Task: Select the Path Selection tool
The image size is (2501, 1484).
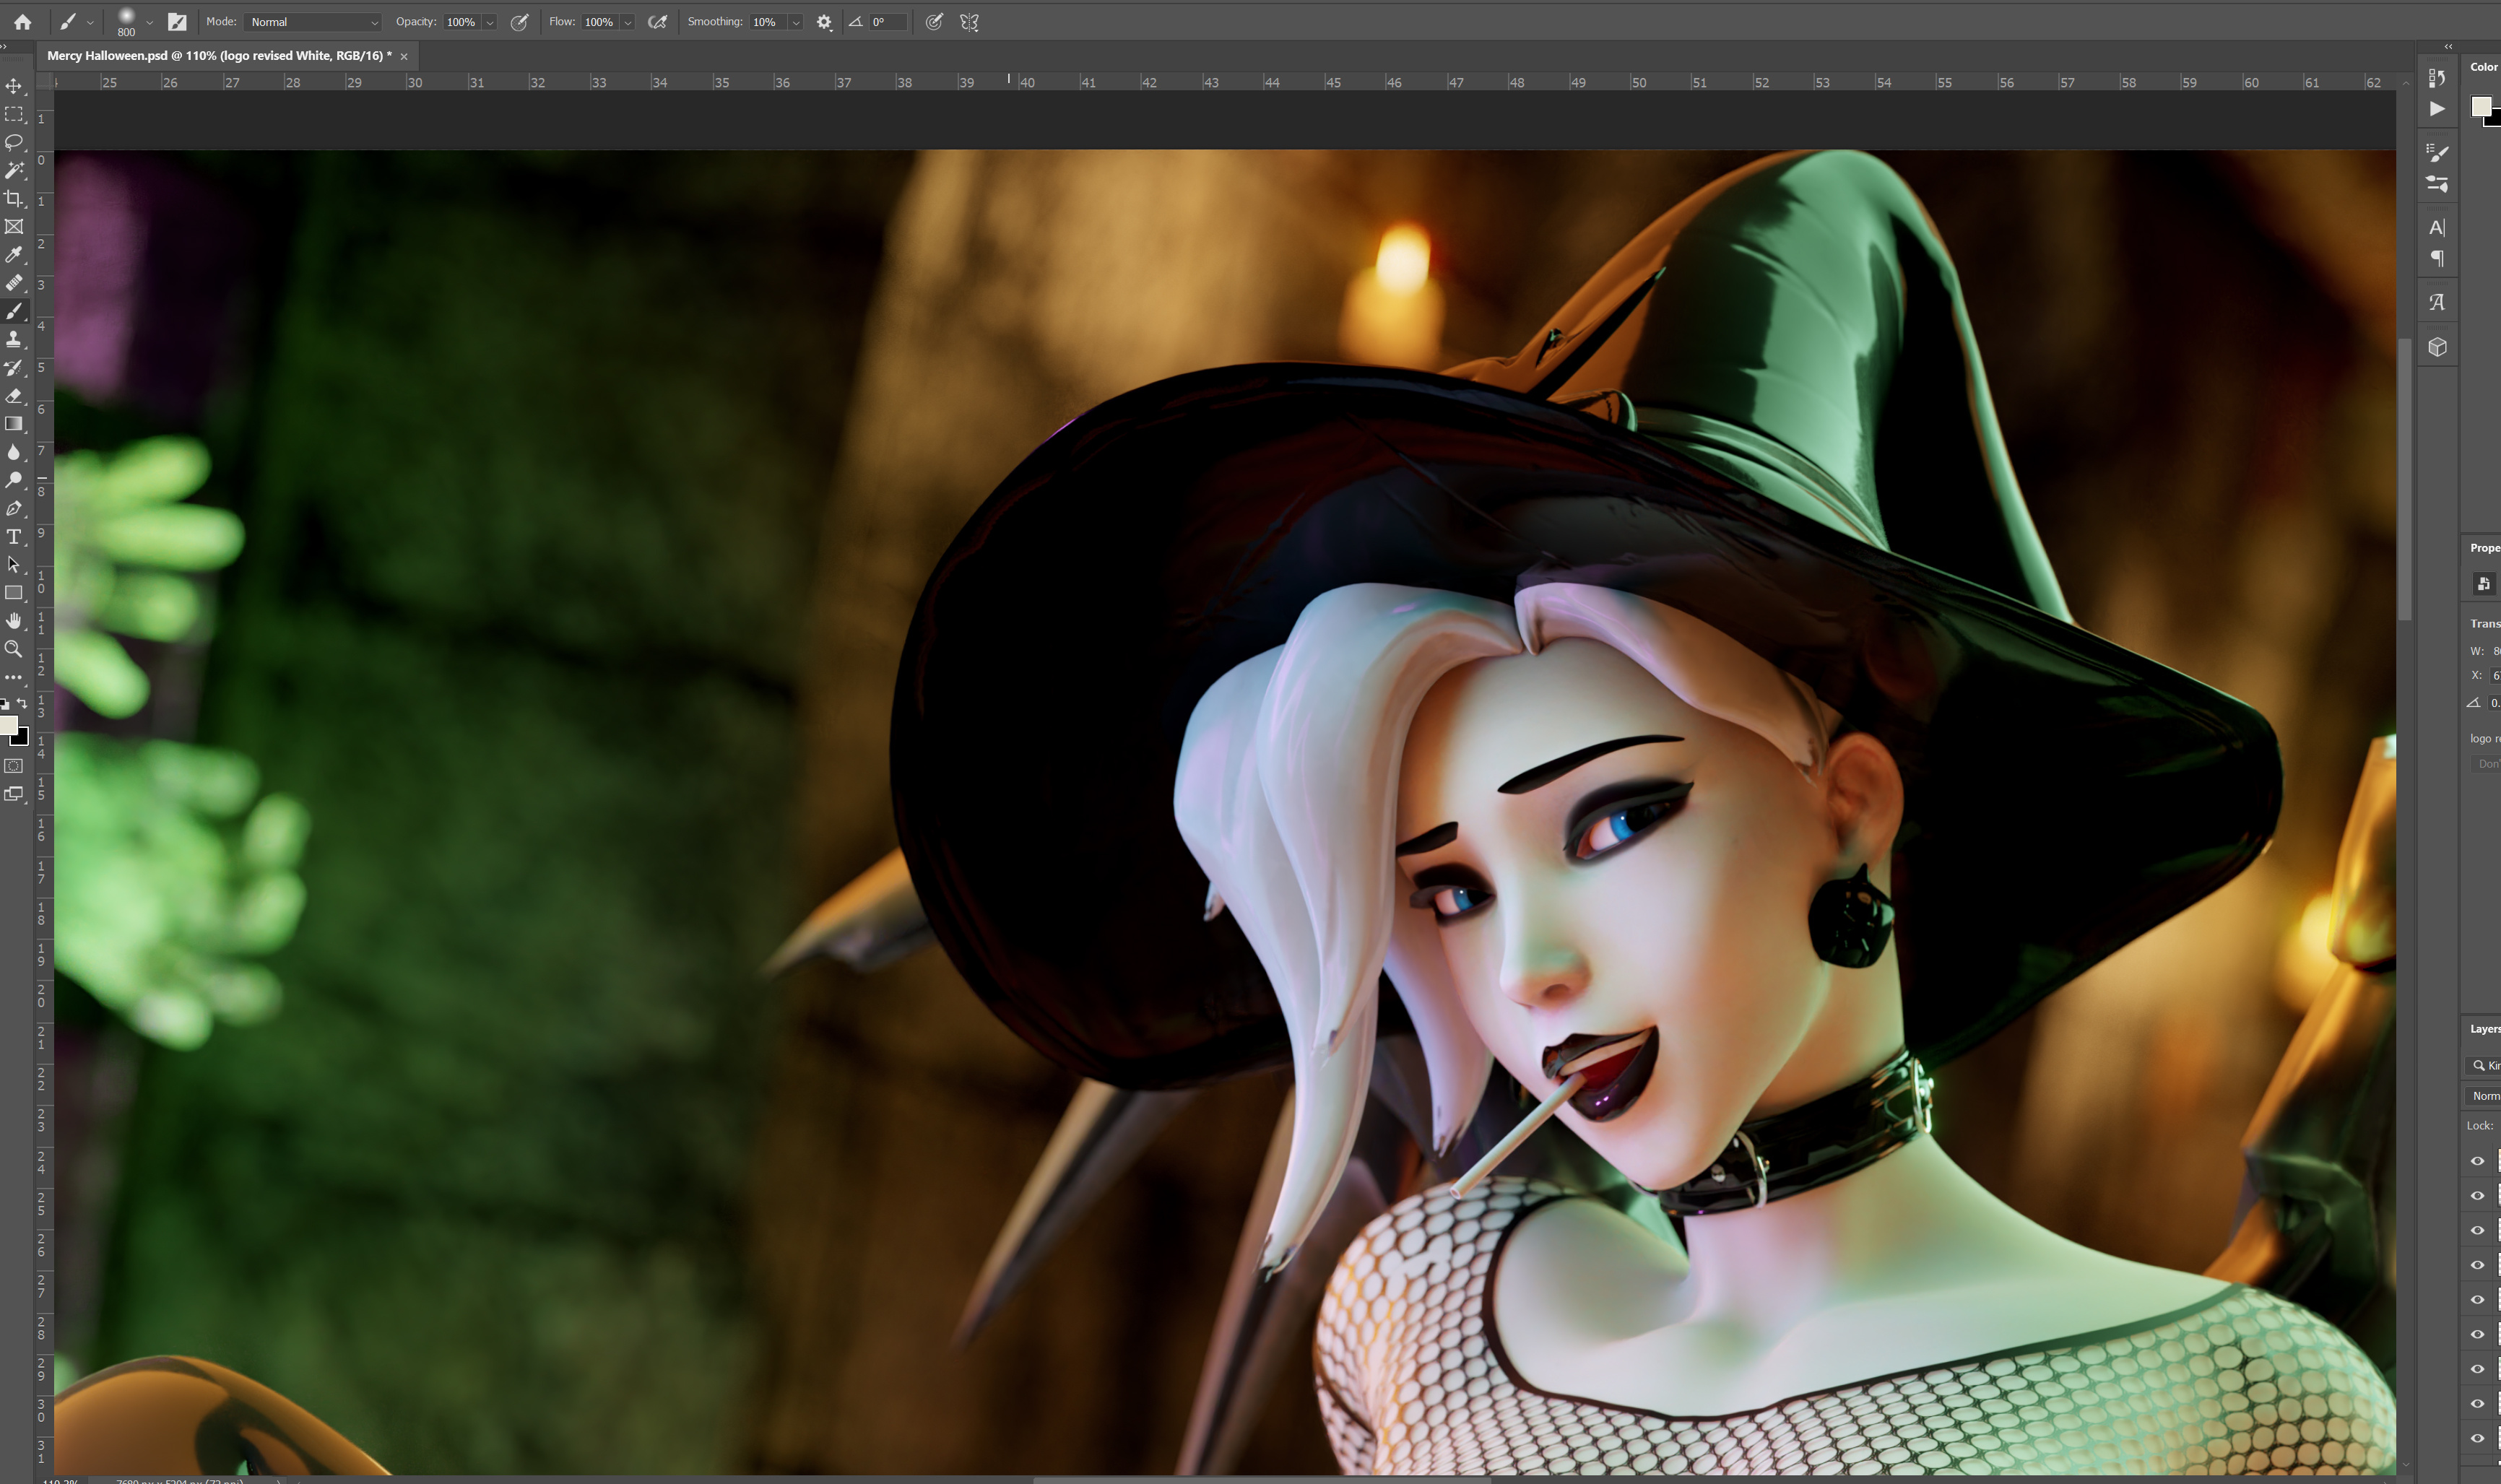Action: click(14, 565)
